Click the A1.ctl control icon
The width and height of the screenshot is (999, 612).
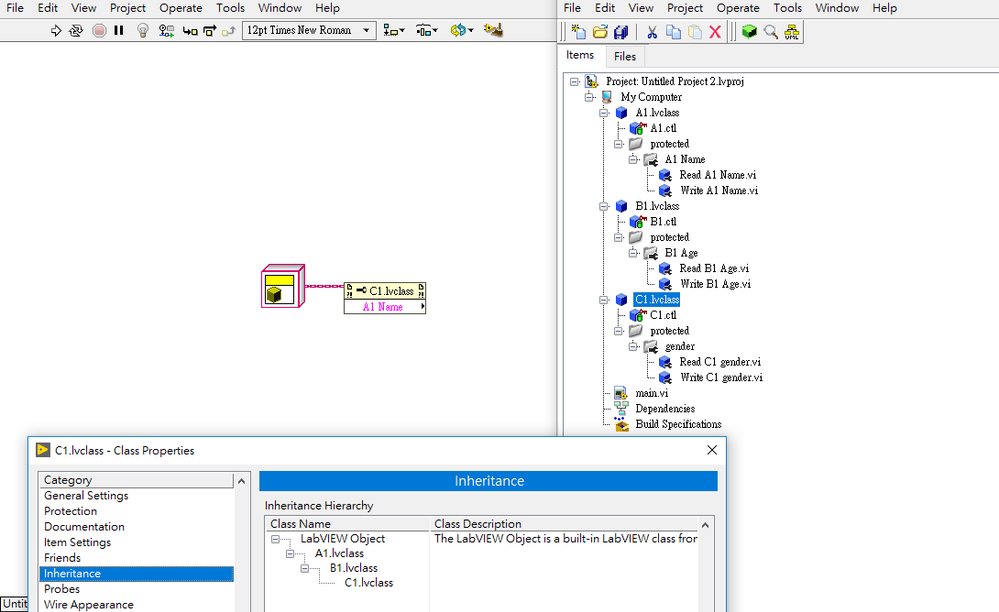click(x=638, y=128)
